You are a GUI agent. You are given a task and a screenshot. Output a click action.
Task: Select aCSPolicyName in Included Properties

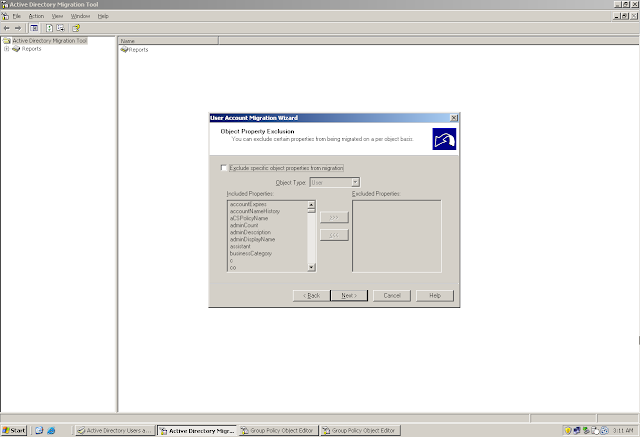point(249,218)
